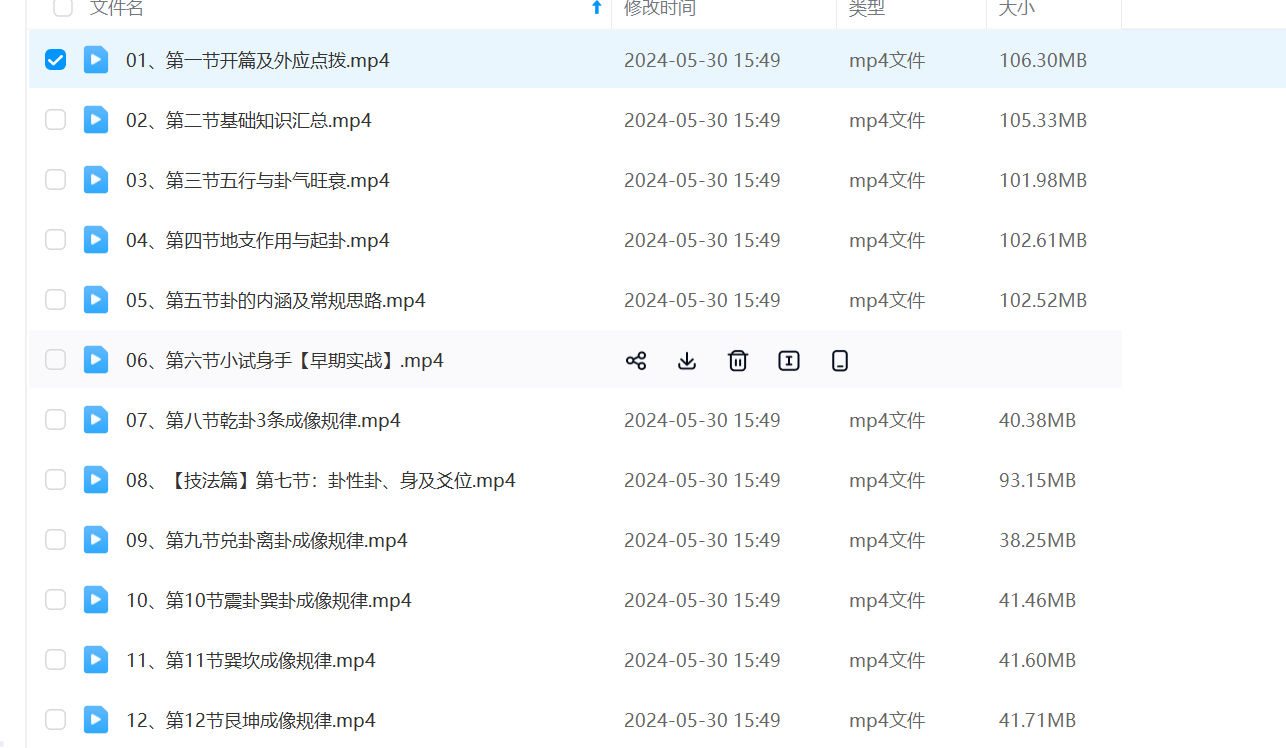Toggle the select-all checkbox in header
The image size is (1286, 748).
point(63,8)
